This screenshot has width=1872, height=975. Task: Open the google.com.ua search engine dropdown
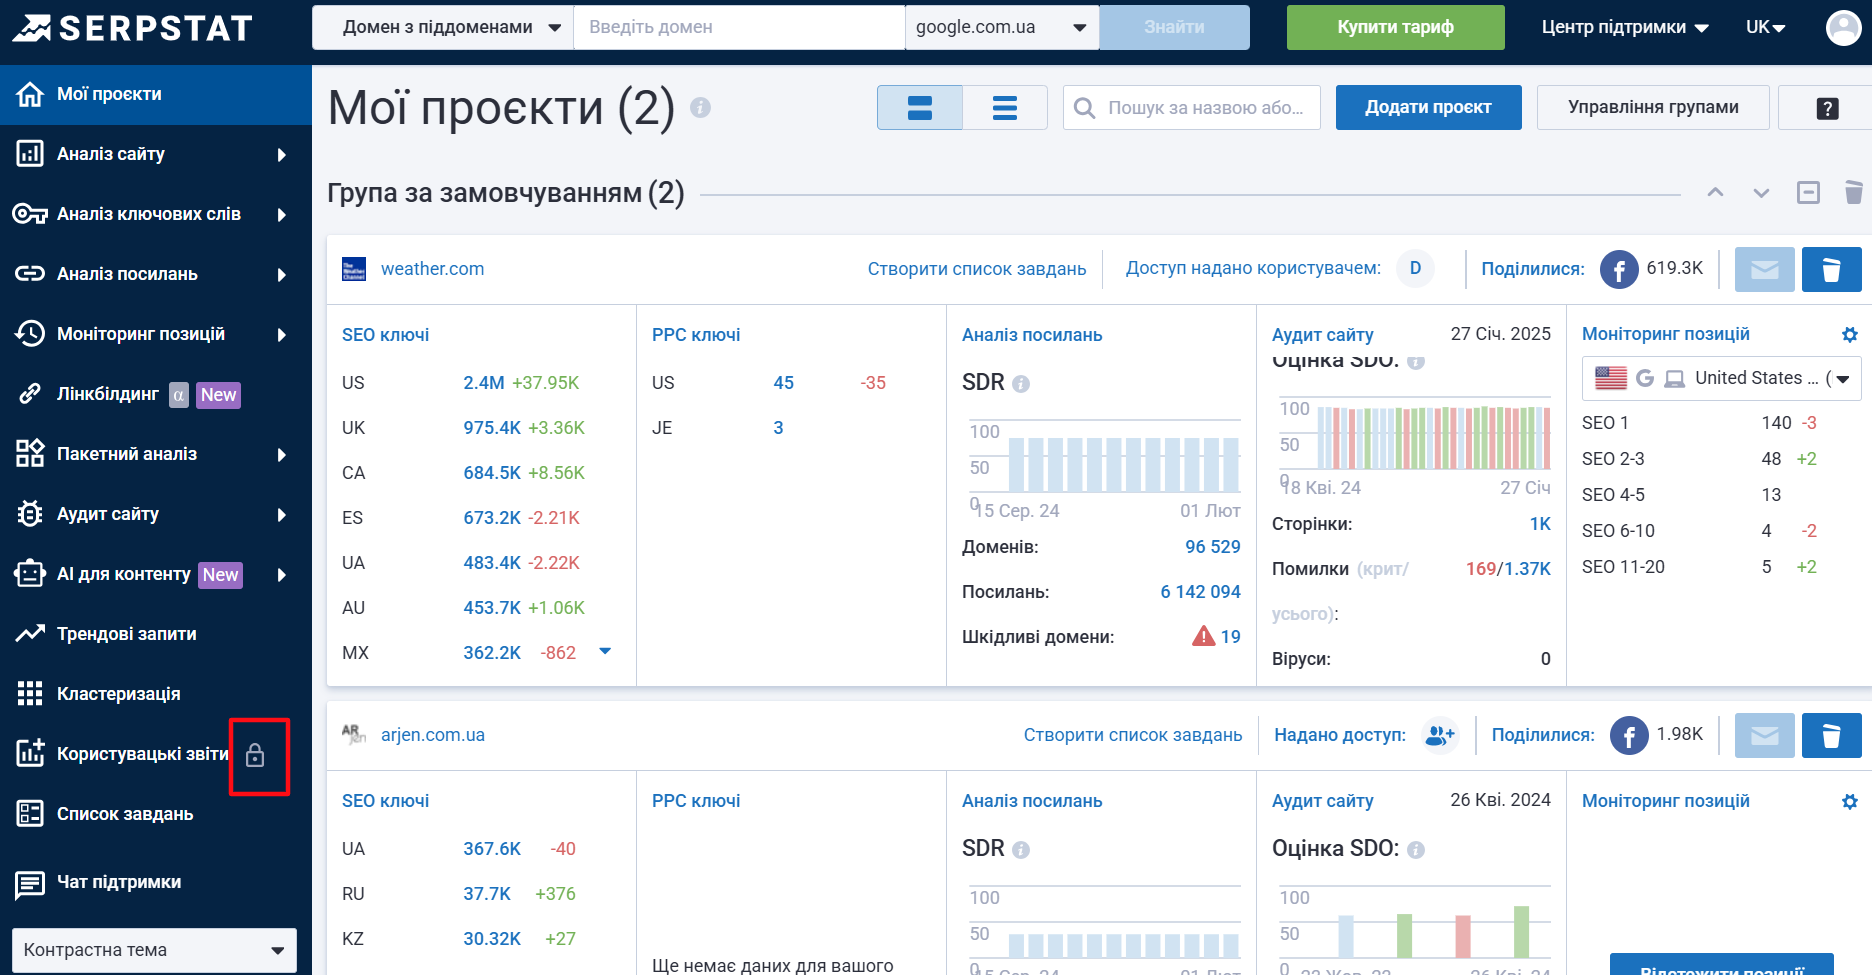1001,27
